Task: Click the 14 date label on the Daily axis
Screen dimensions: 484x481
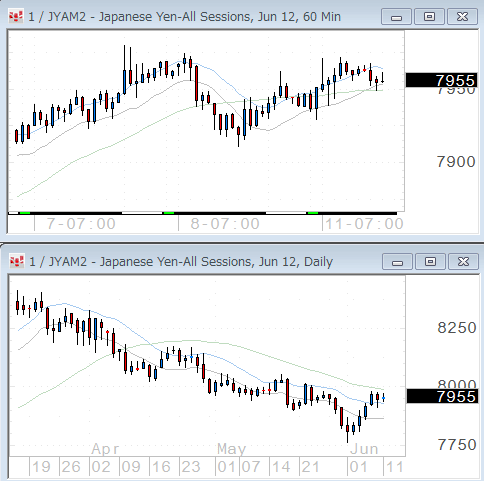Action: tap(281, 467)
